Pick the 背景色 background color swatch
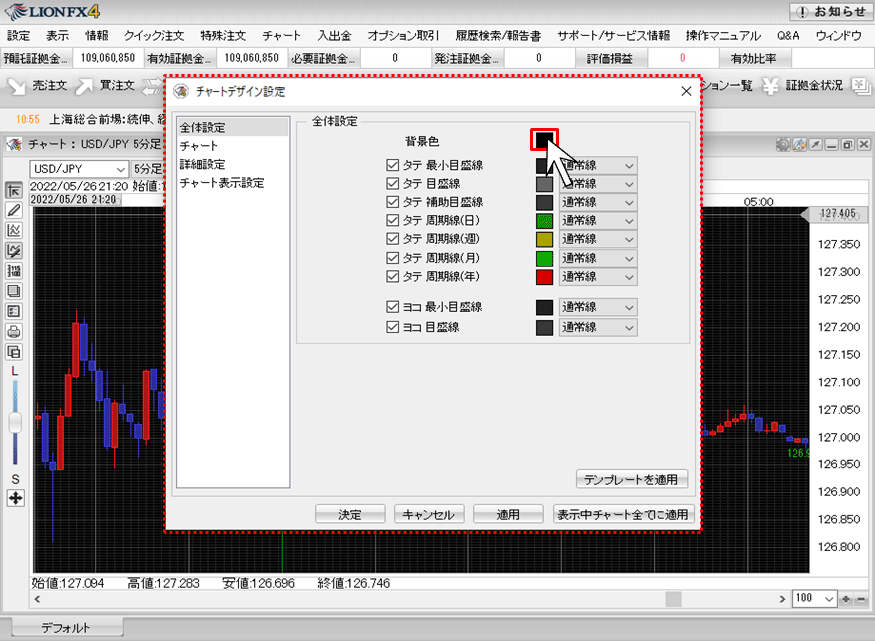This screenshot has width=875, height=641. click(544, 139)
